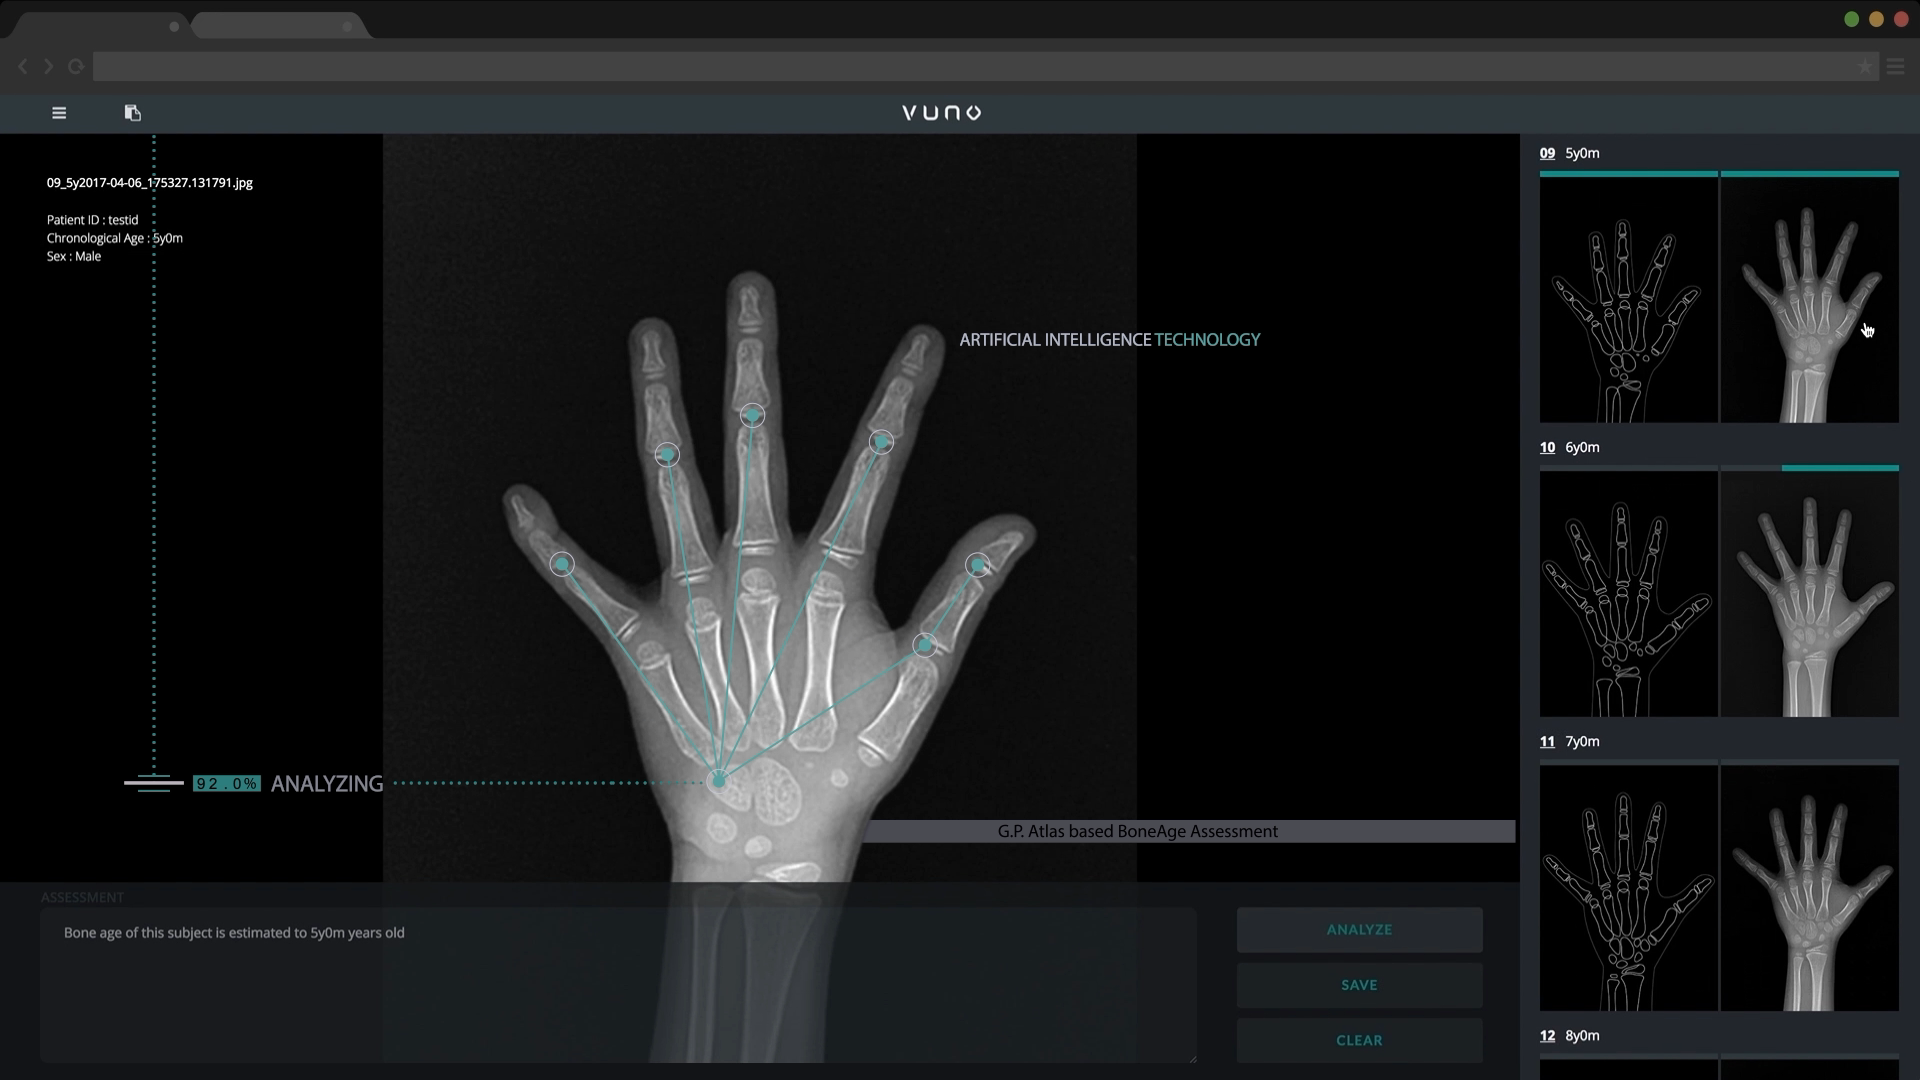Click the file name 09_5y2017-04-06_175327.131791.jpg
The width and height of the screenshot is (1920, 1080).
click(x=150, y=183)
